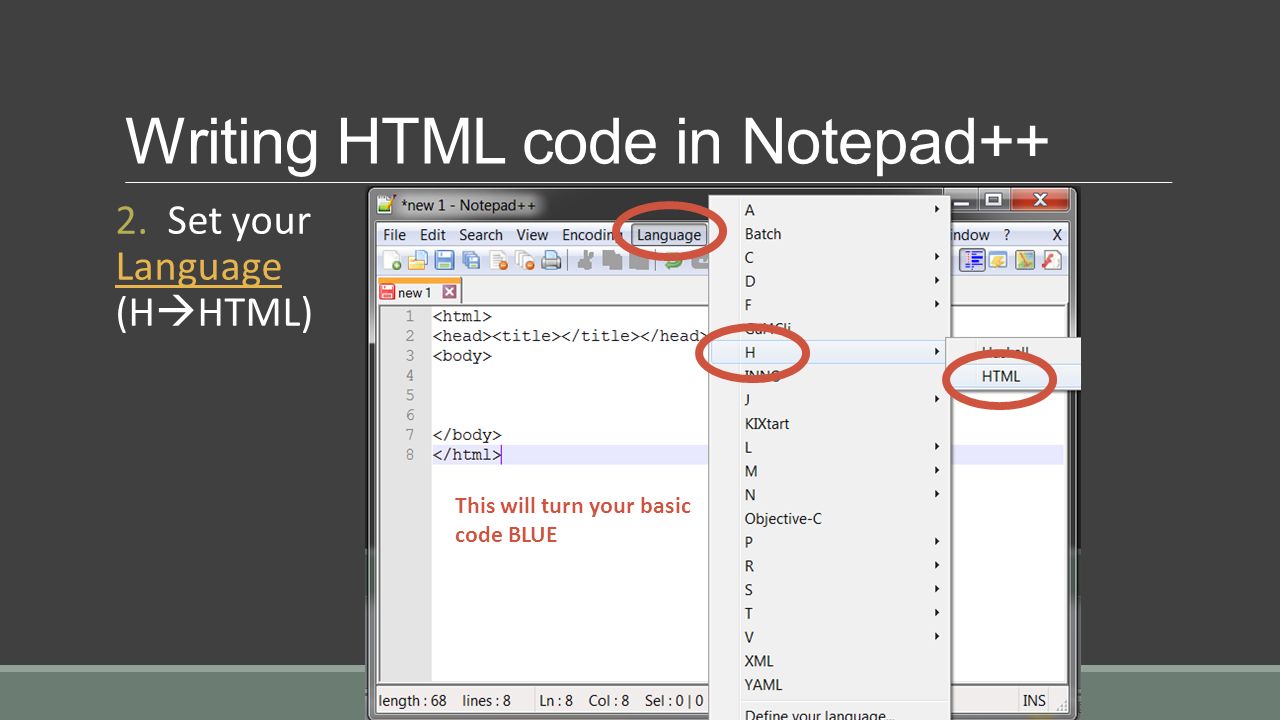1280x720 pixels.
Task: Click line number 5 in the margin
Action: pos(410,395)
